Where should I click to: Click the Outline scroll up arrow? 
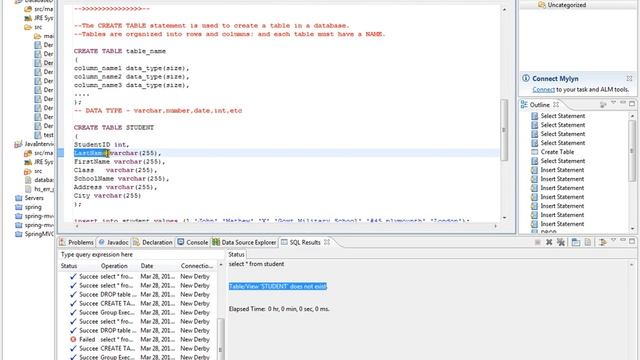coord(632,116)
